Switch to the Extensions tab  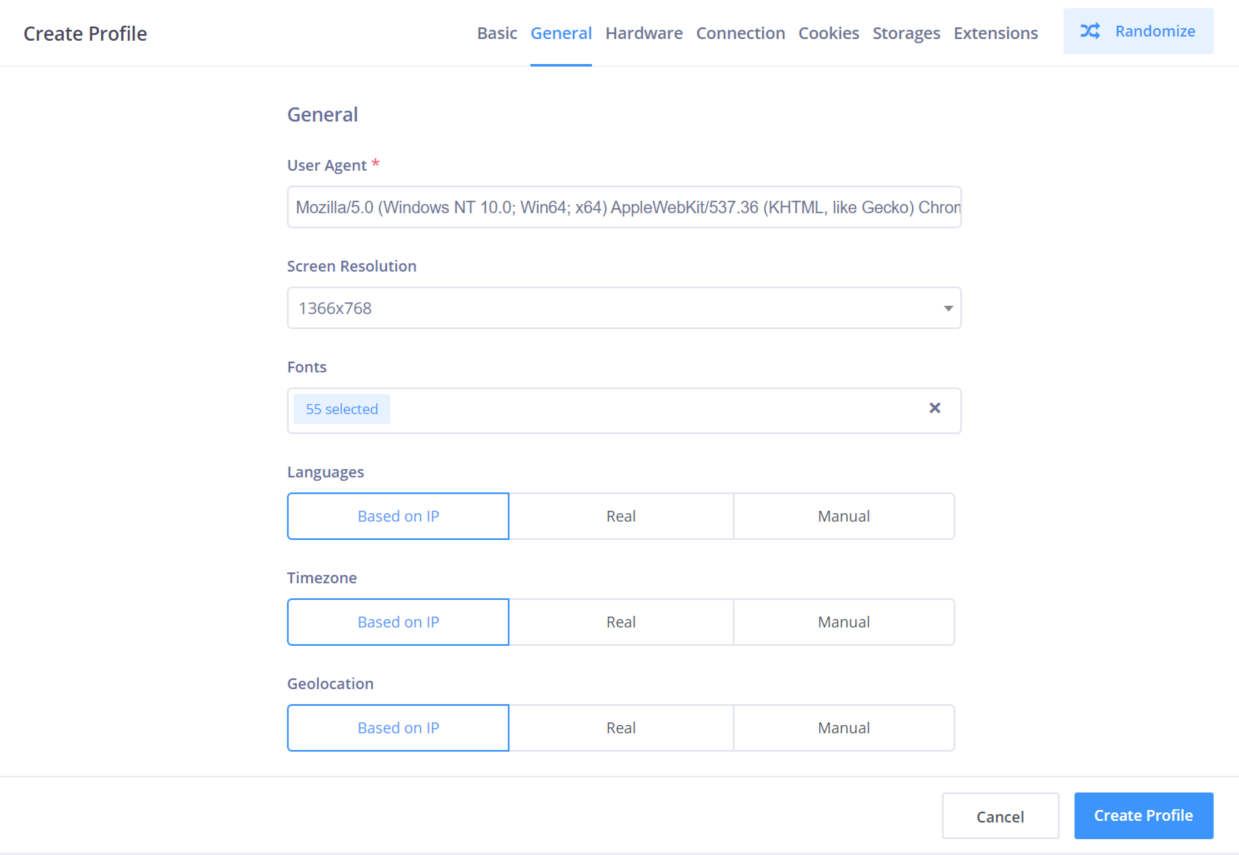pyautogui.click(x=995, y=33)
